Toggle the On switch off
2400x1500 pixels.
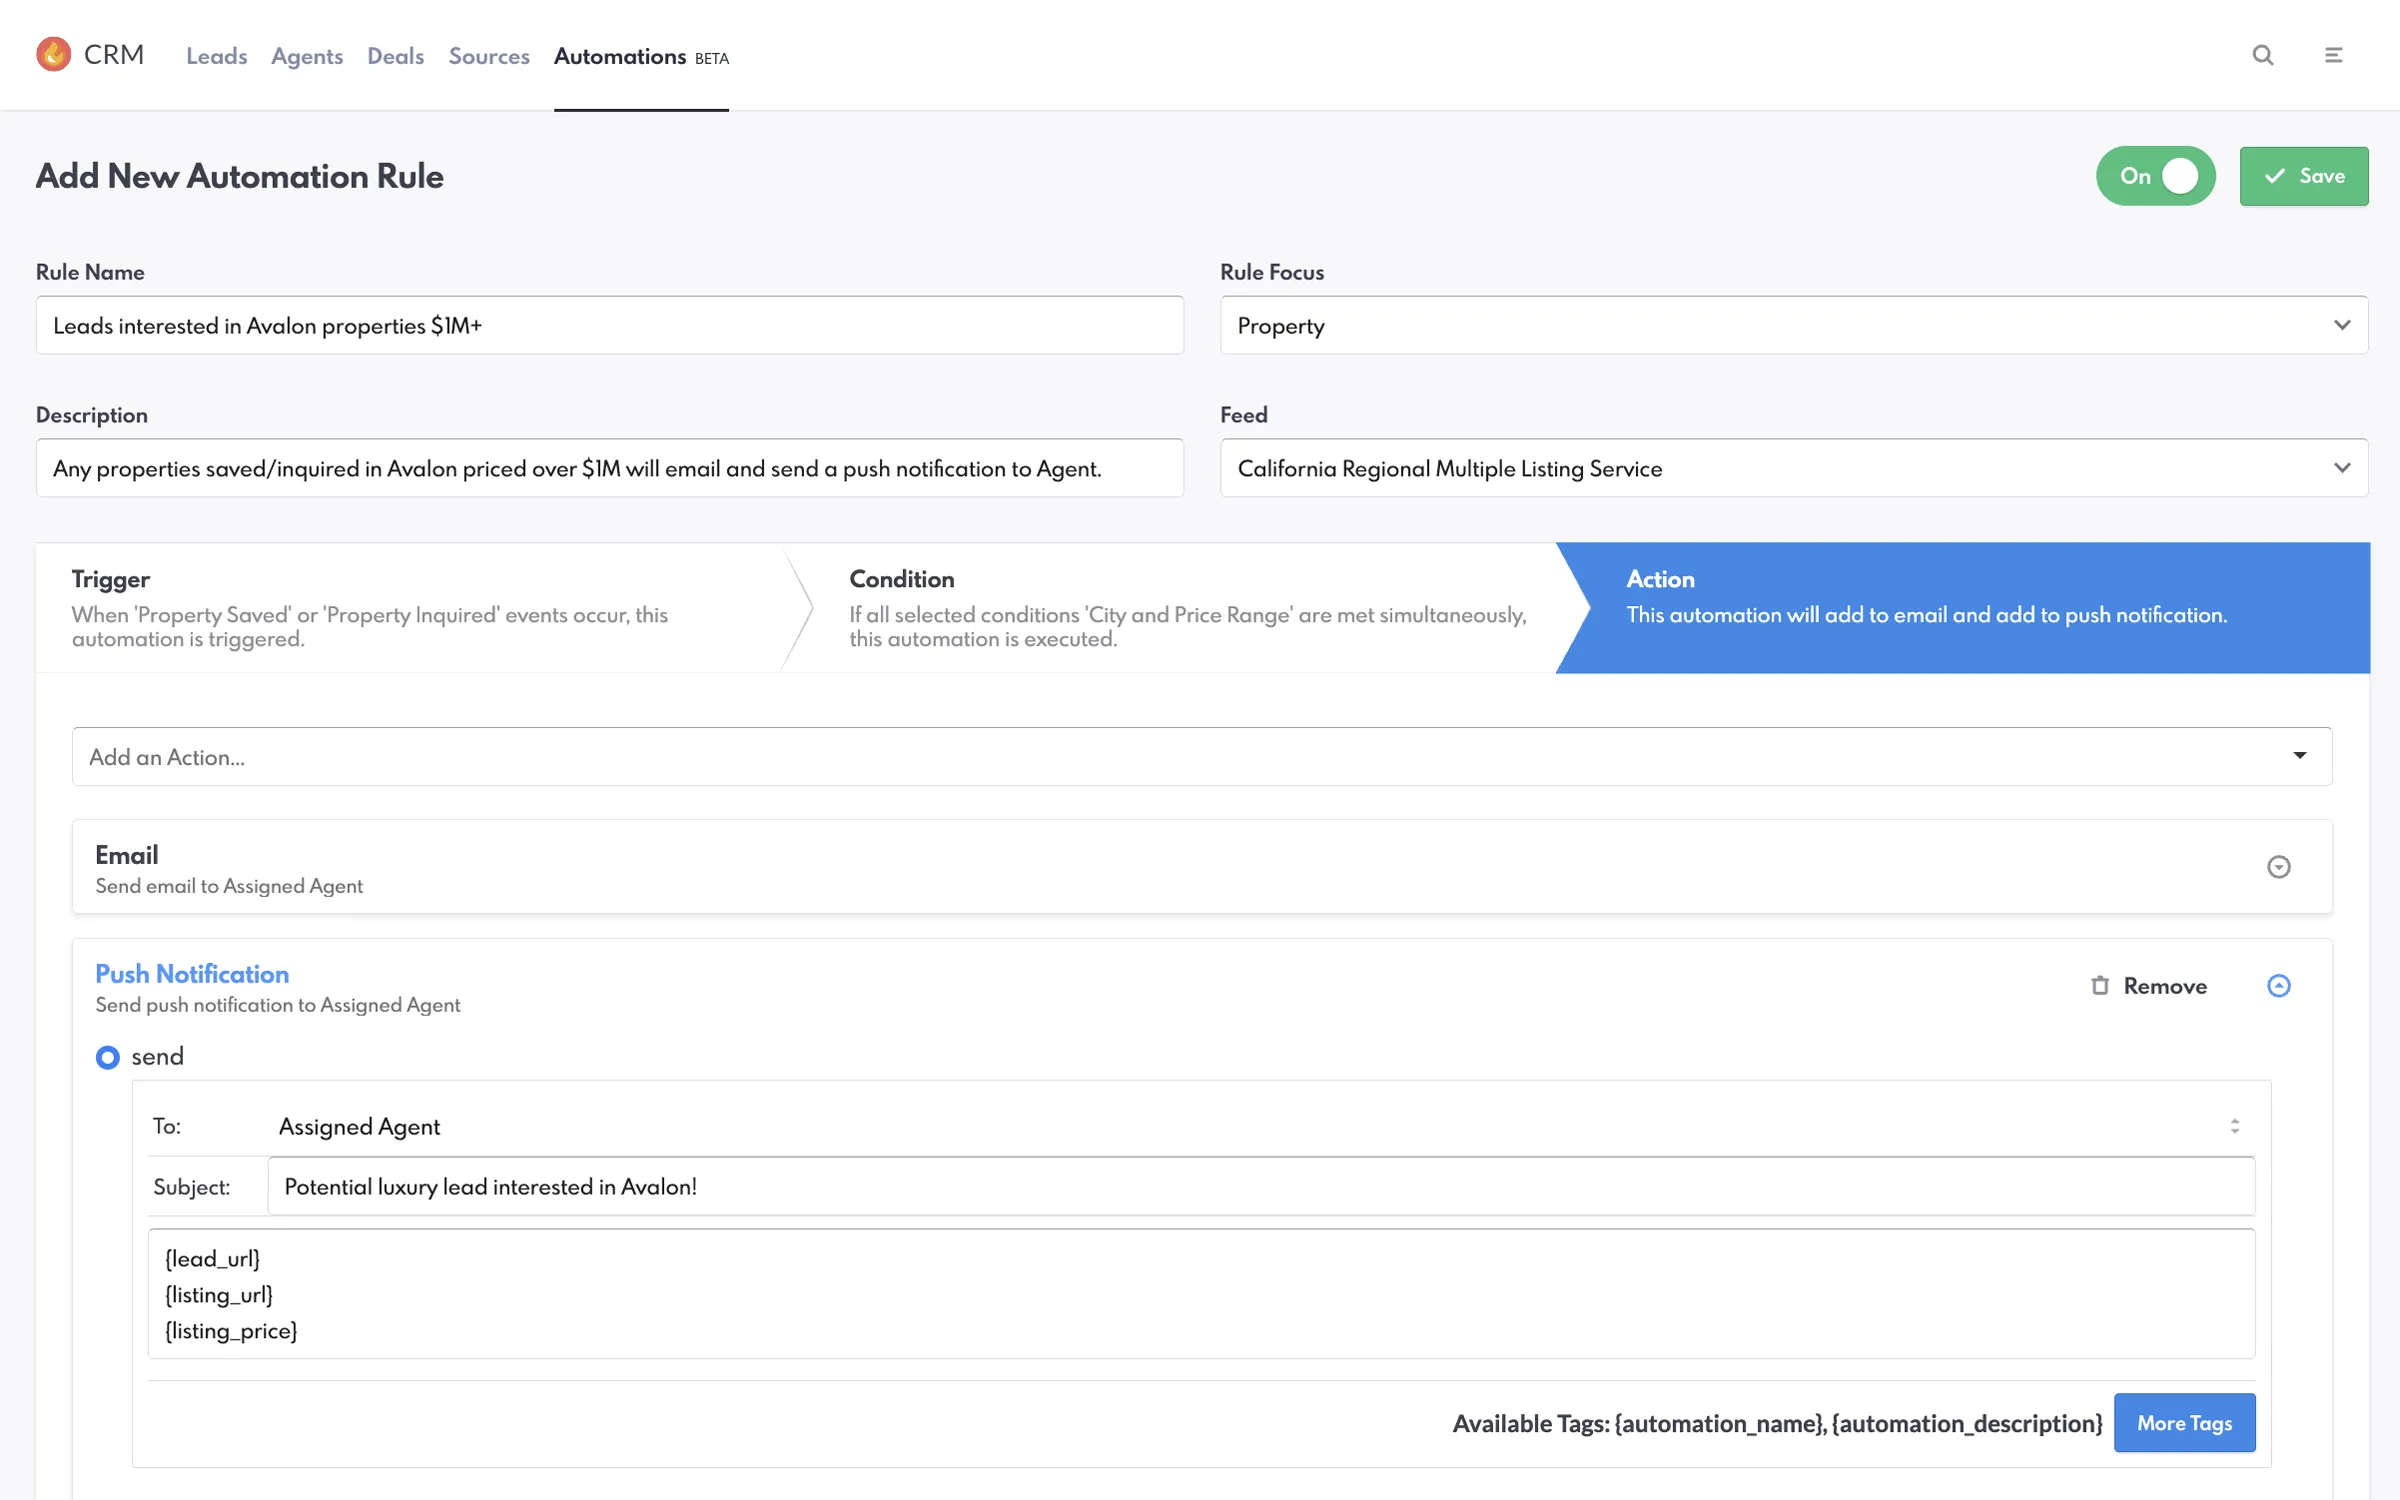[2156, 176]
